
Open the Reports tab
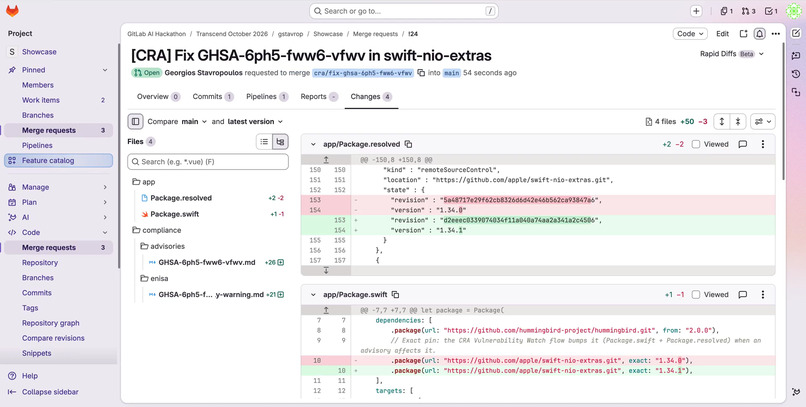[x=319, y=97]
